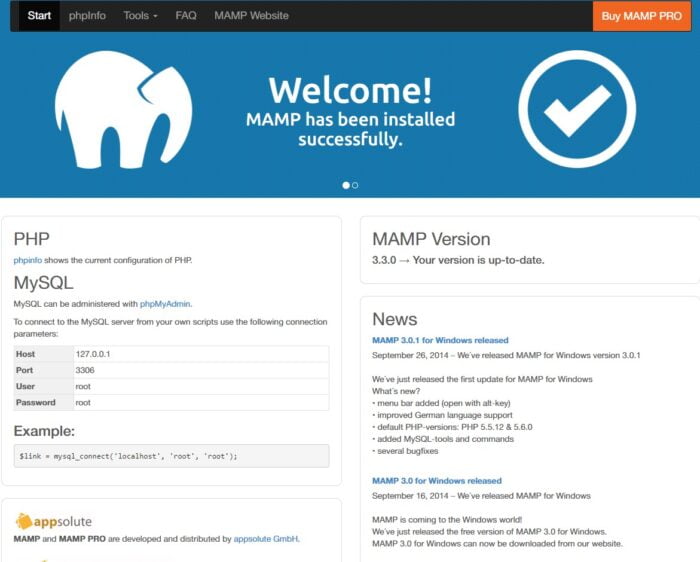The width and height of the screenshot is (700, 562).
Task: Open the phpMyAdmin link
Action: coord(165,304)
